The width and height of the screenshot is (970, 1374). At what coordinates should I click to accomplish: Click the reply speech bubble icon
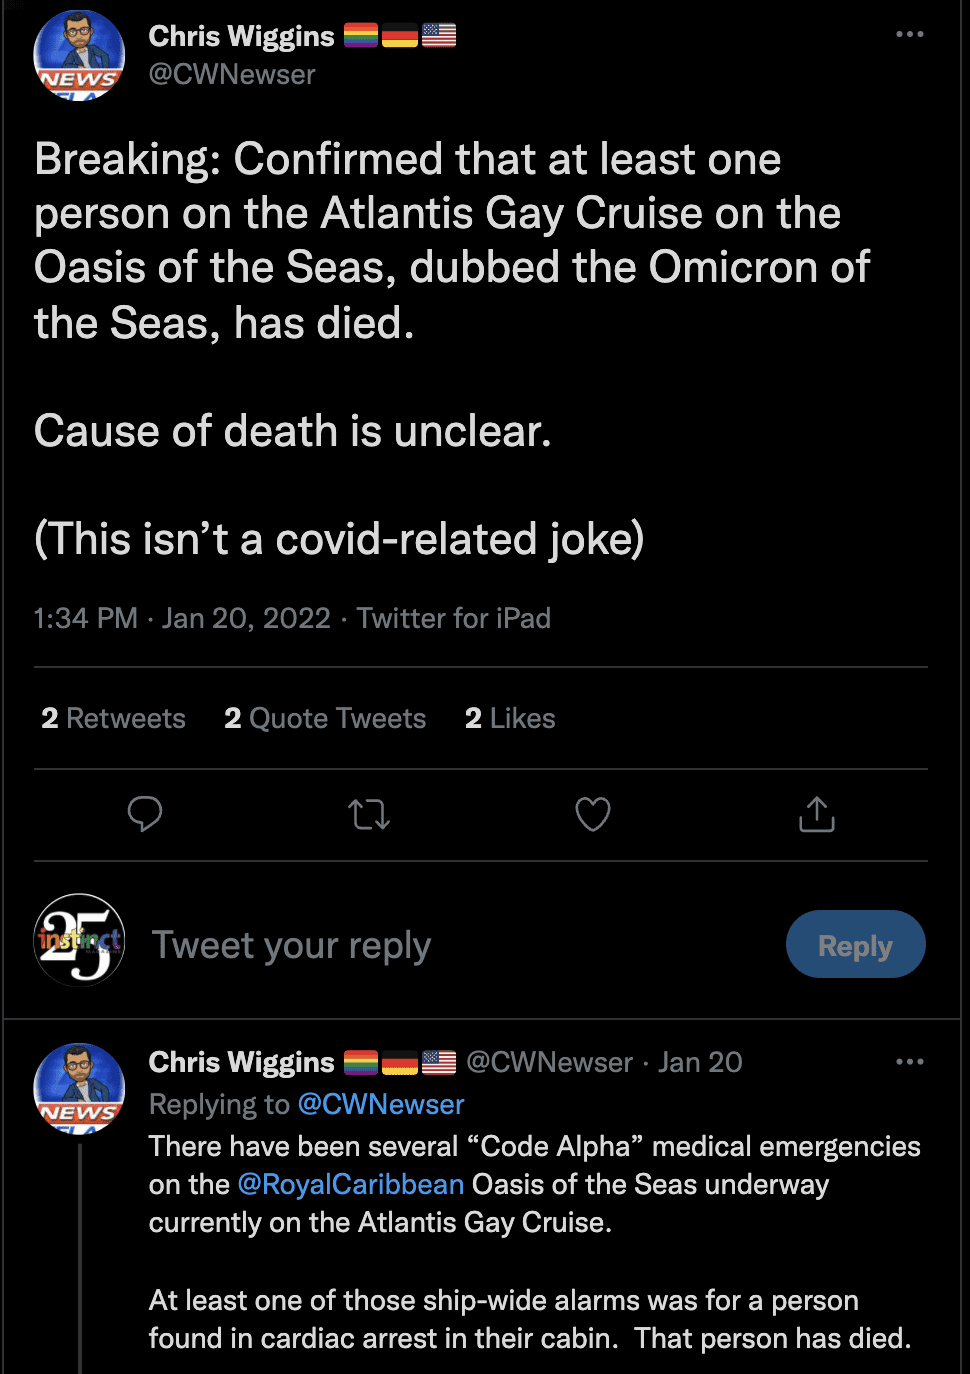[x=145, y=814]
